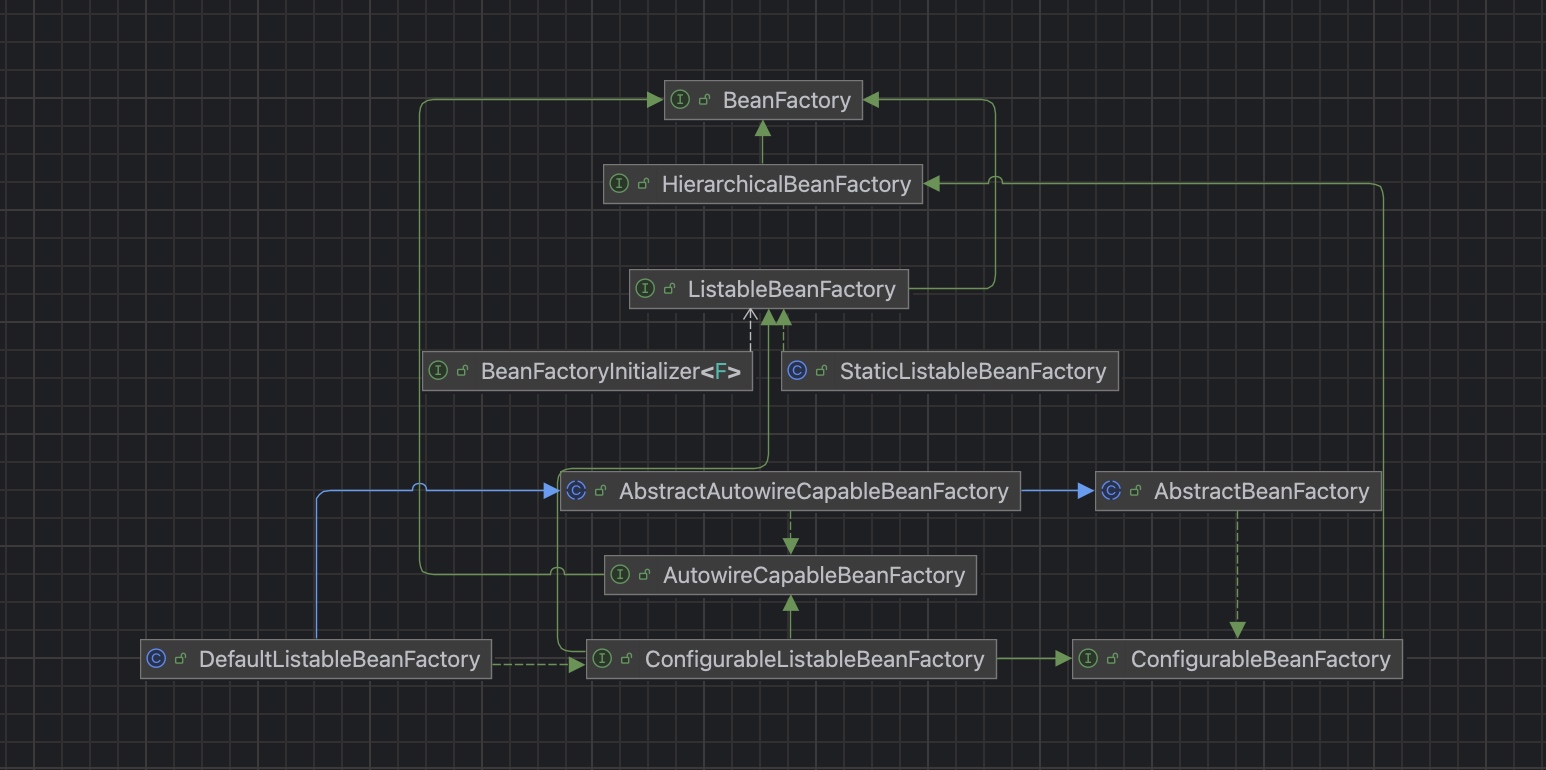Select the interface icon of HierarchicalBeanFactory
This screenshot has height=770, width=1546.
[621, 183]
